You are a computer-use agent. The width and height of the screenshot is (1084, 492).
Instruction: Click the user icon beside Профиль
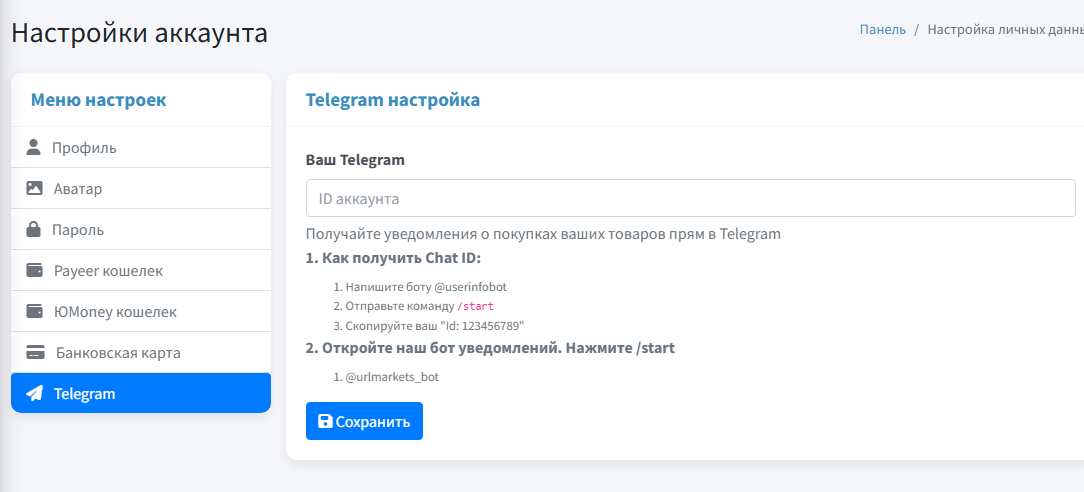(34, 148)
